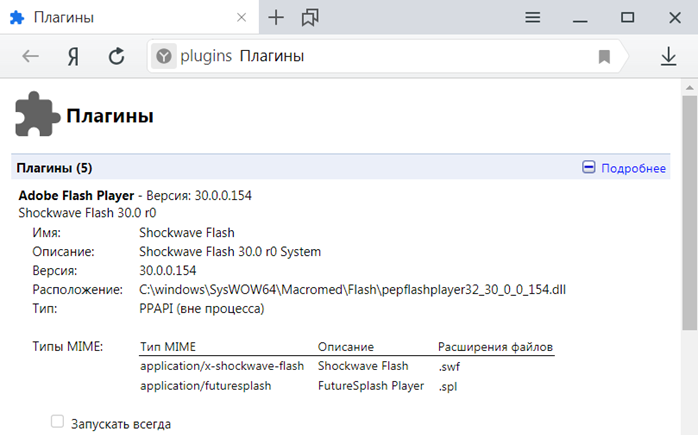
Task: Click the plugin path pepflashplayer32 dll text
Action: point(352,290)
